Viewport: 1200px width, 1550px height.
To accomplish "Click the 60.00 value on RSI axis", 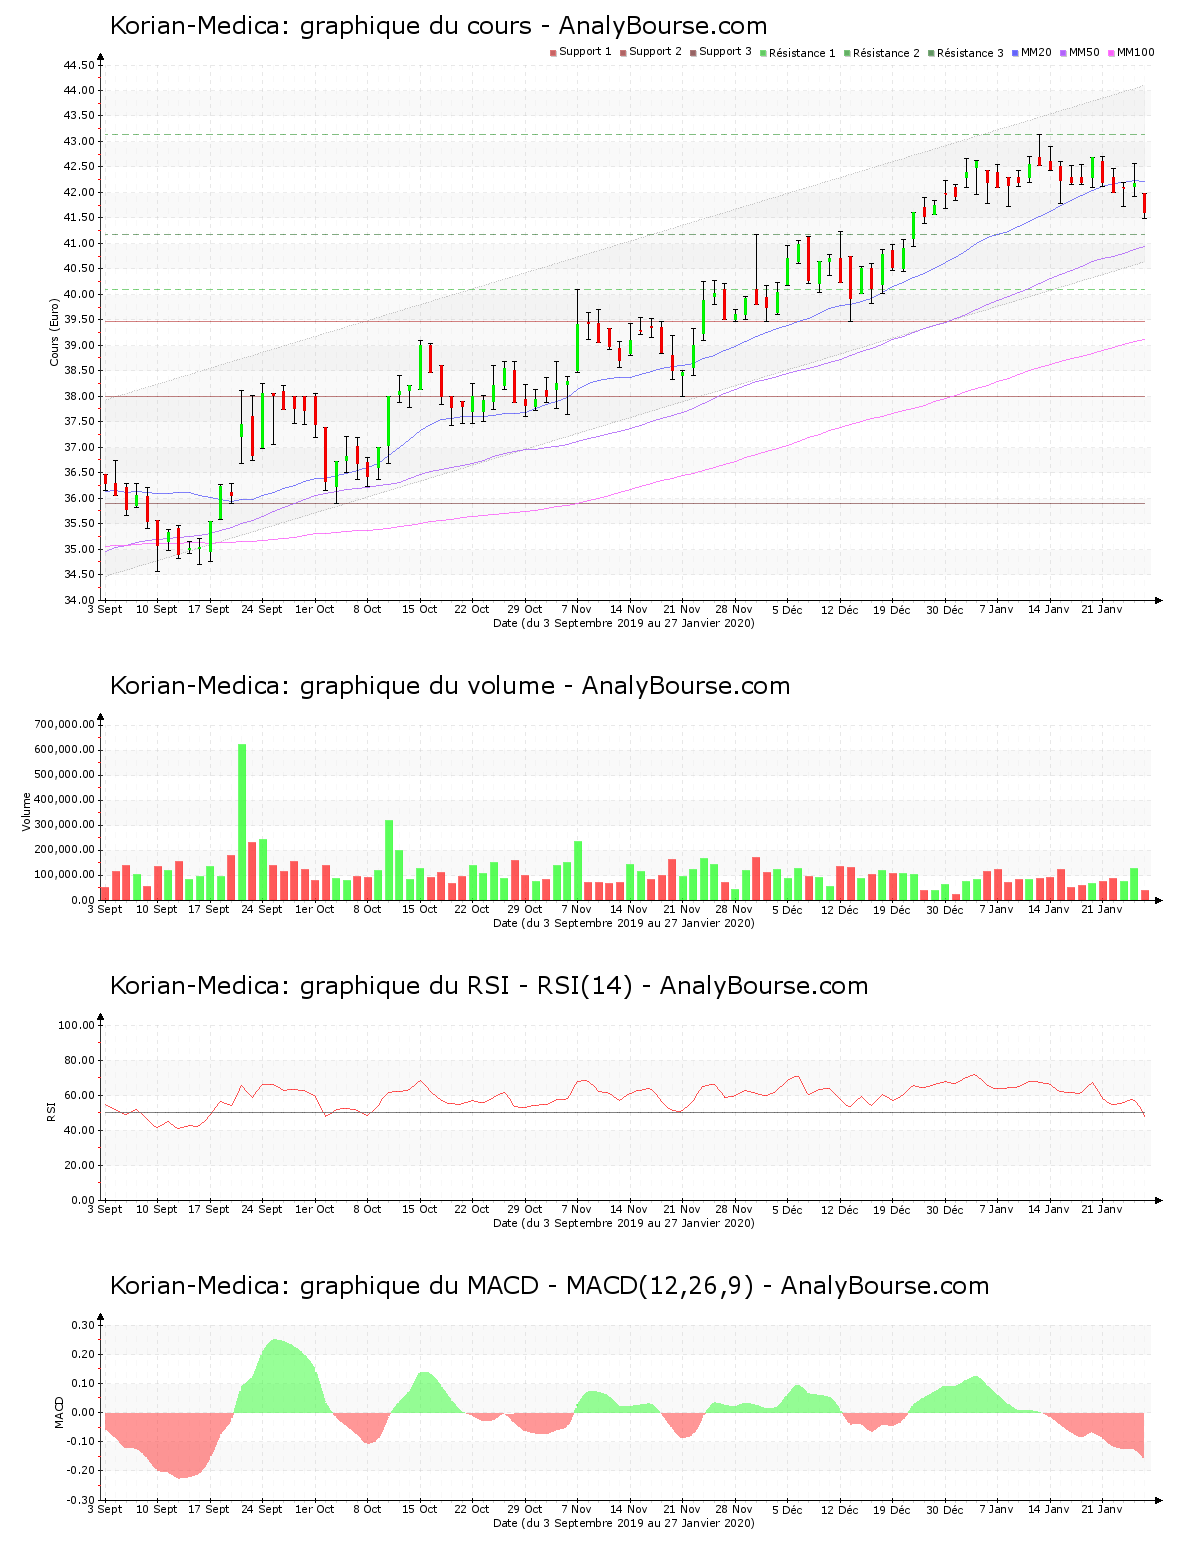I will [79, 1096].
